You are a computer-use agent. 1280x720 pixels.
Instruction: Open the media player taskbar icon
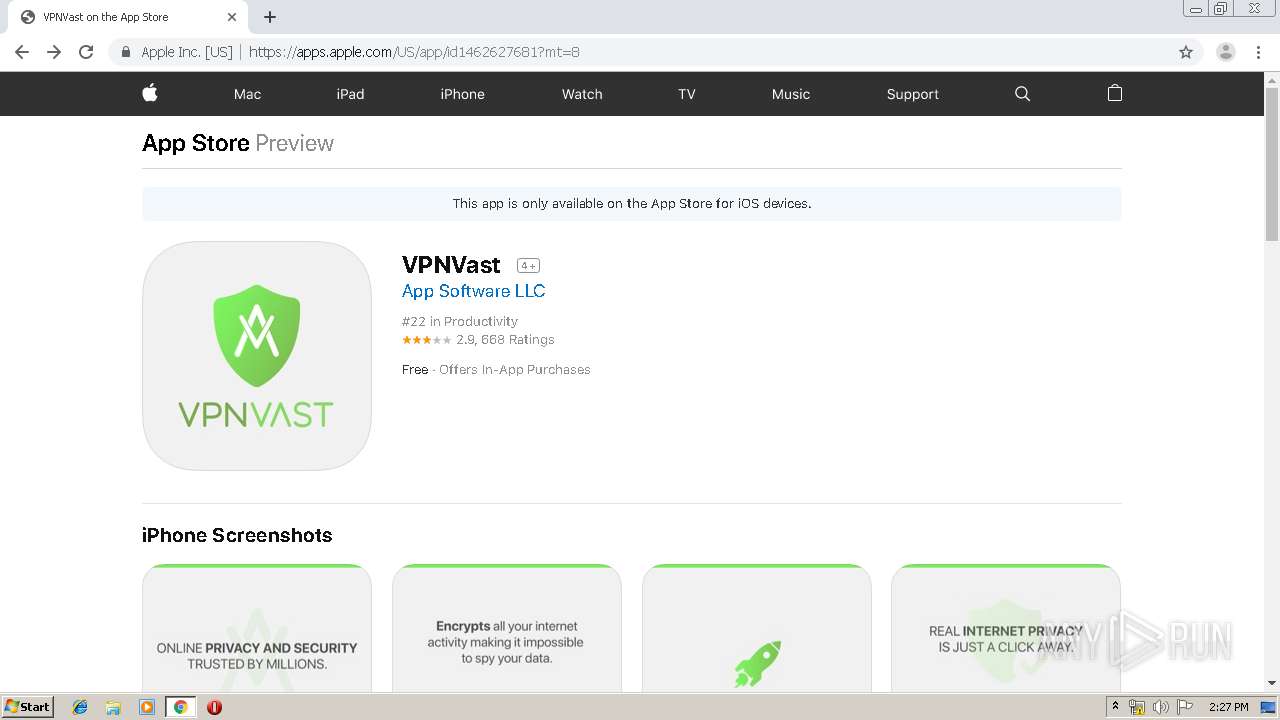click(147, 707)
